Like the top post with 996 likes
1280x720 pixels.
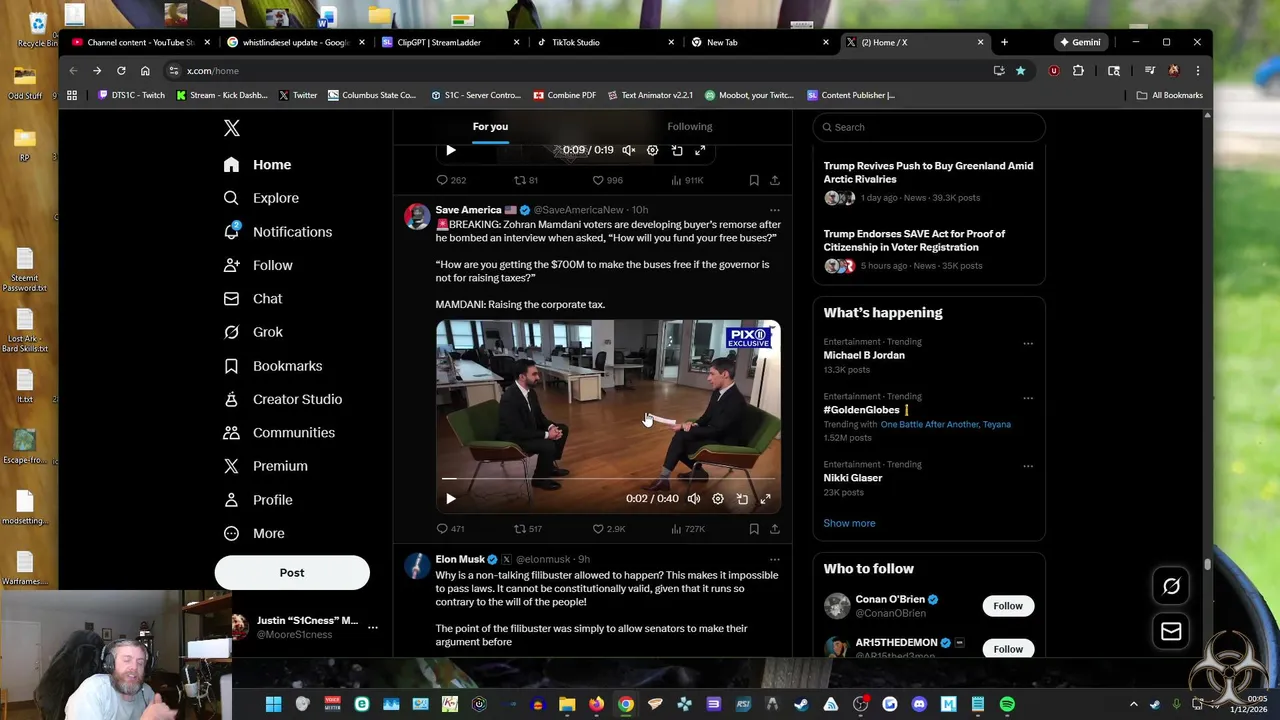pyautogui.click(x=608, y=180)
